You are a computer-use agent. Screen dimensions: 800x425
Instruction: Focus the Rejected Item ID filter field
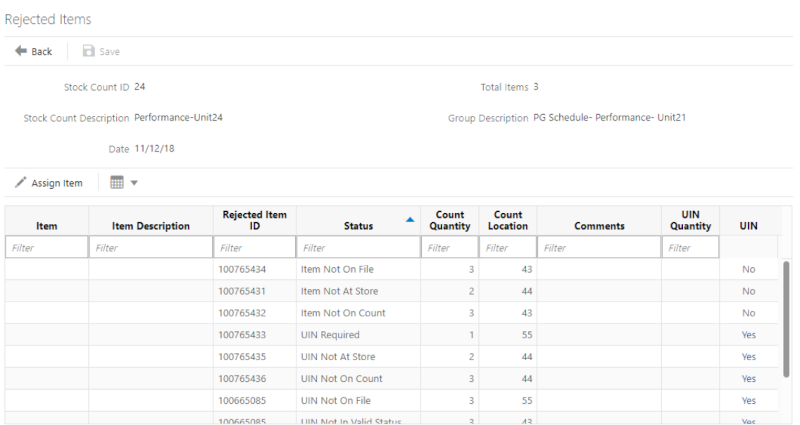(254, 247)
